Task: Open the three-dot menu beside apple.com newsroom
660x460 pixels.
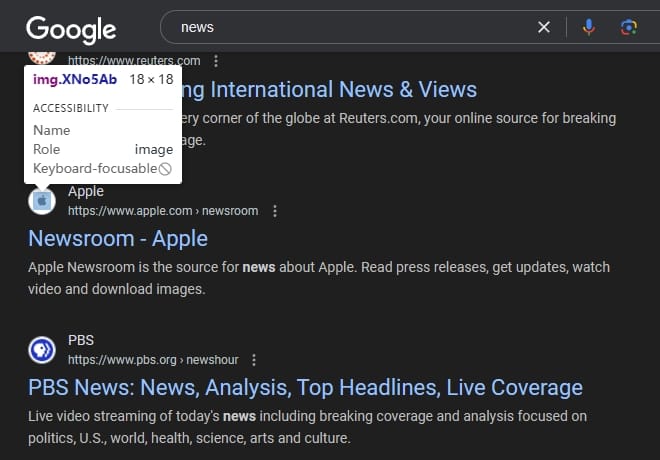Action: [x=275, y=211]
